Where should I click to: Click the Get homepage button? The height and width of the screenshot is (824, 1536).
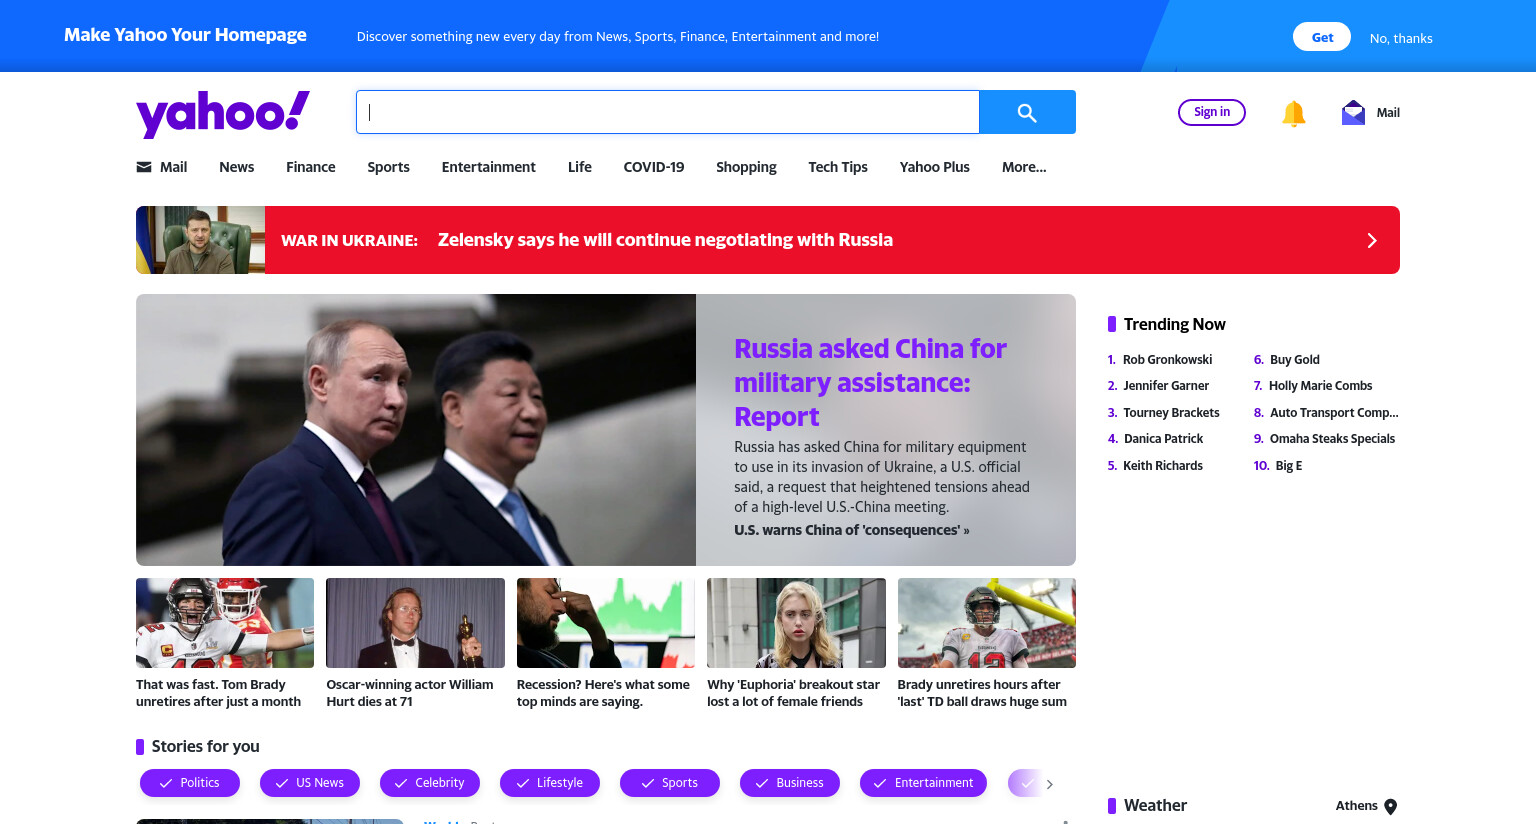1322,37
